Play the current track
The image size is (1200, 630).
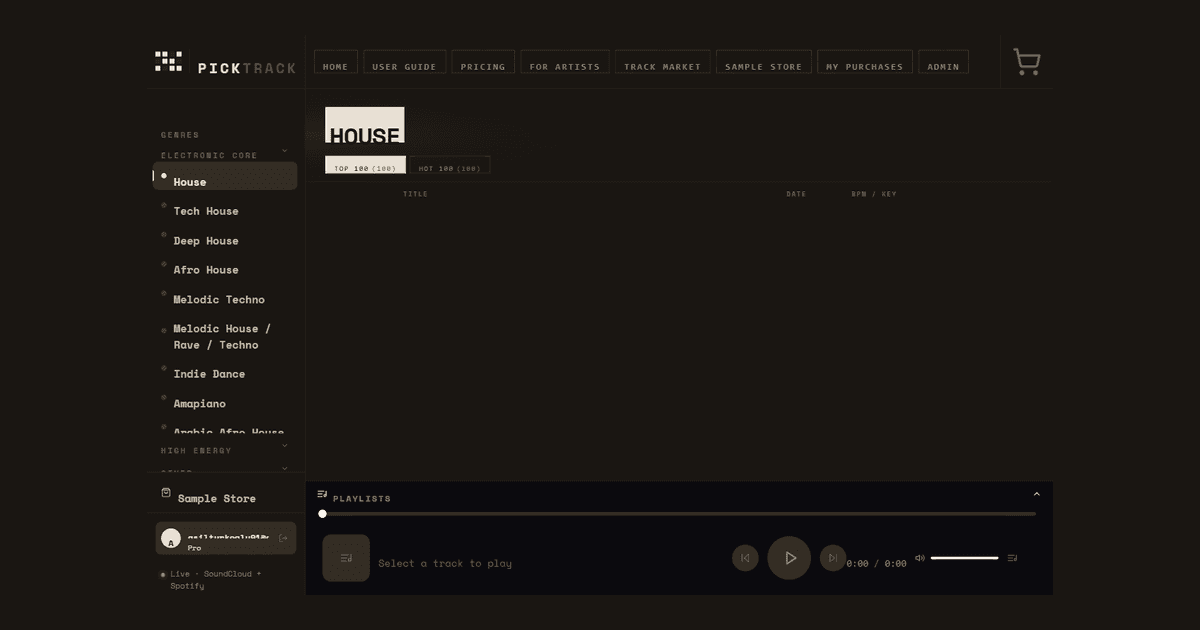789,558
